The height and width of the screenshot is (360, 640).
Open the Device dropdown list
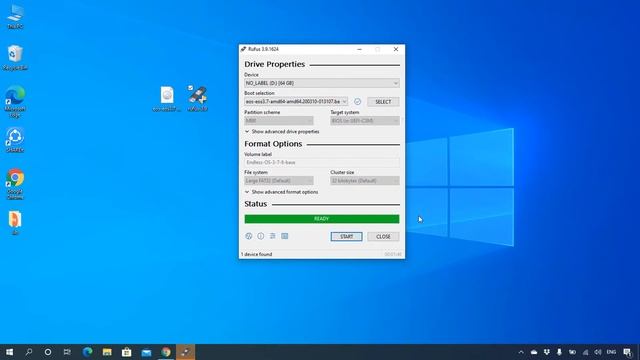tap(322, 83)
